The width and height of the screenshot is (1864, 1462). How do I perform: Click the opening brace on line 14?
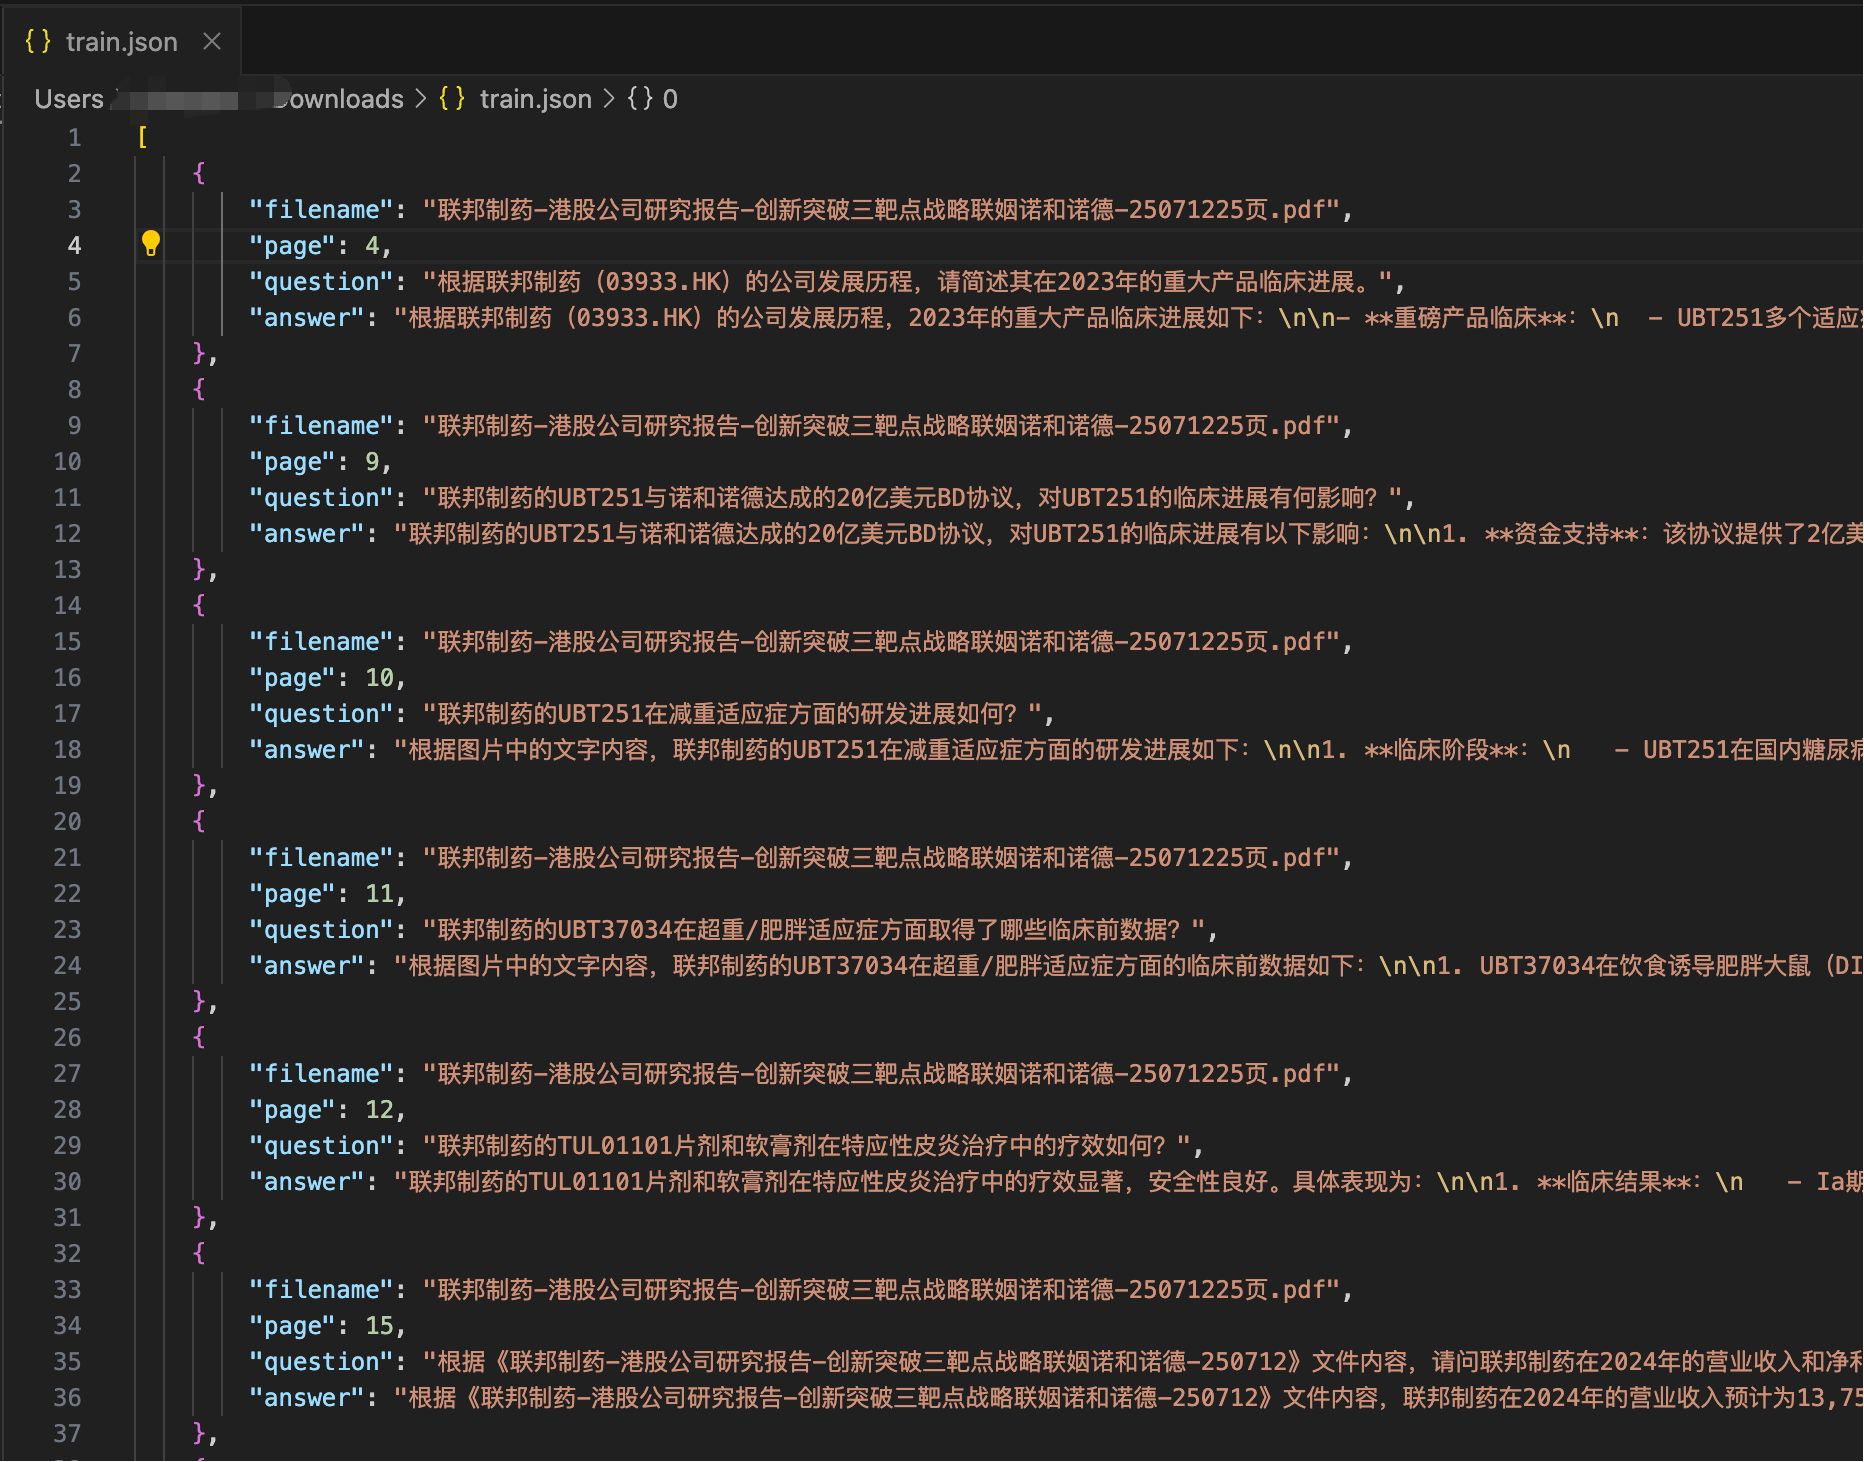[199, 606]
